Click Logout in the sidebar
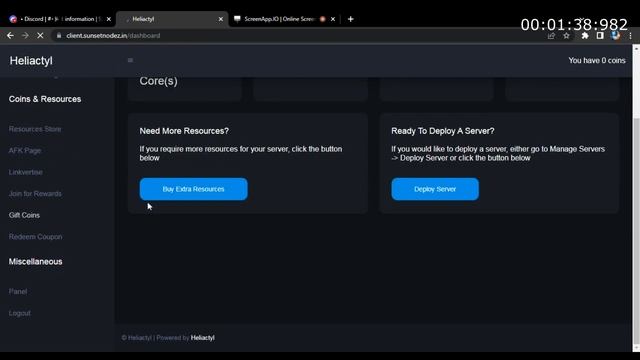 20,313
